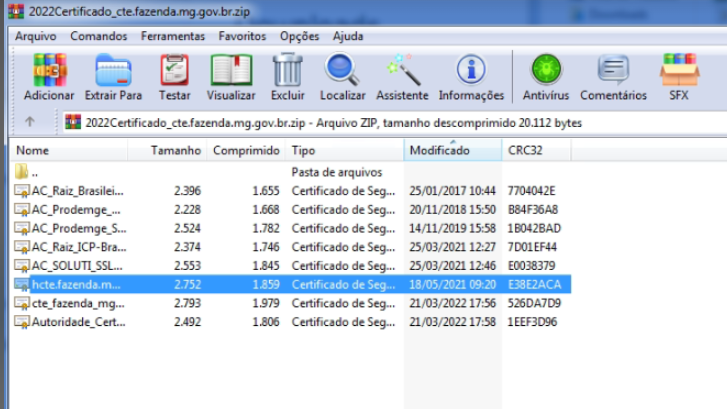
Task: Run the Antivírus scan icon
Action: (546, 70)
